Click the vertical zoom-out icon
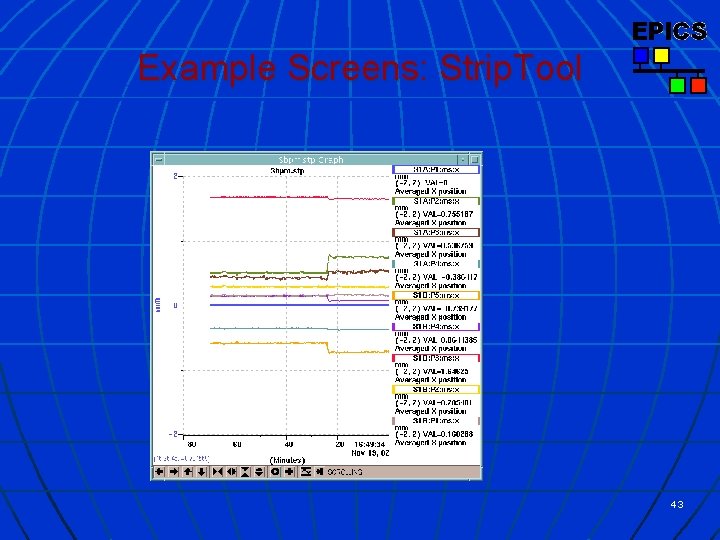Viewport: 720px width, 540px height. click(259, 472)
